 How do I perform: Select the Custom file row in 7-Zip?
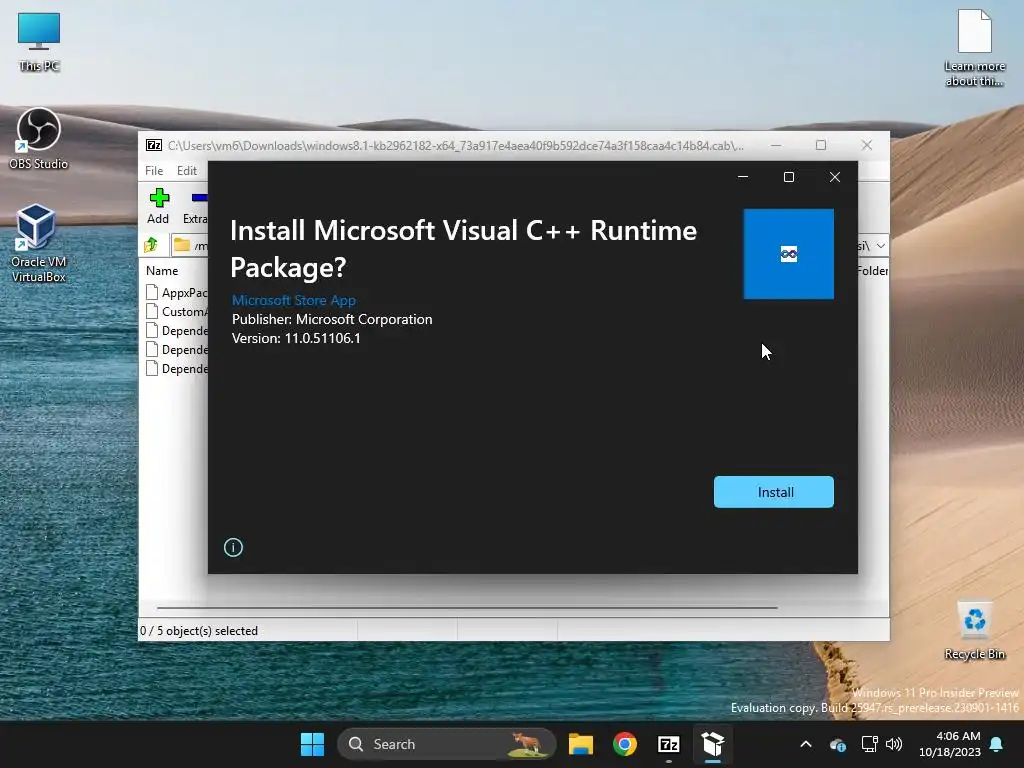point(176,312)
